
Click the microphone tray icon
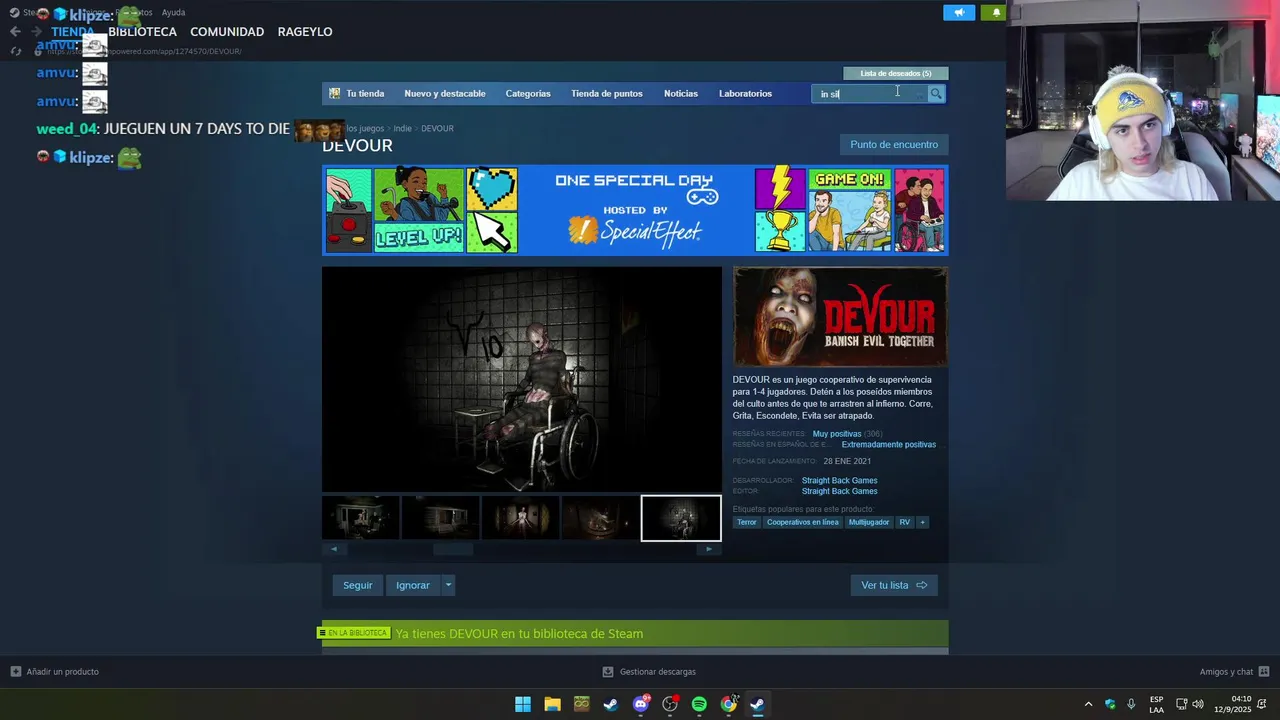[x=1131, y=704]
